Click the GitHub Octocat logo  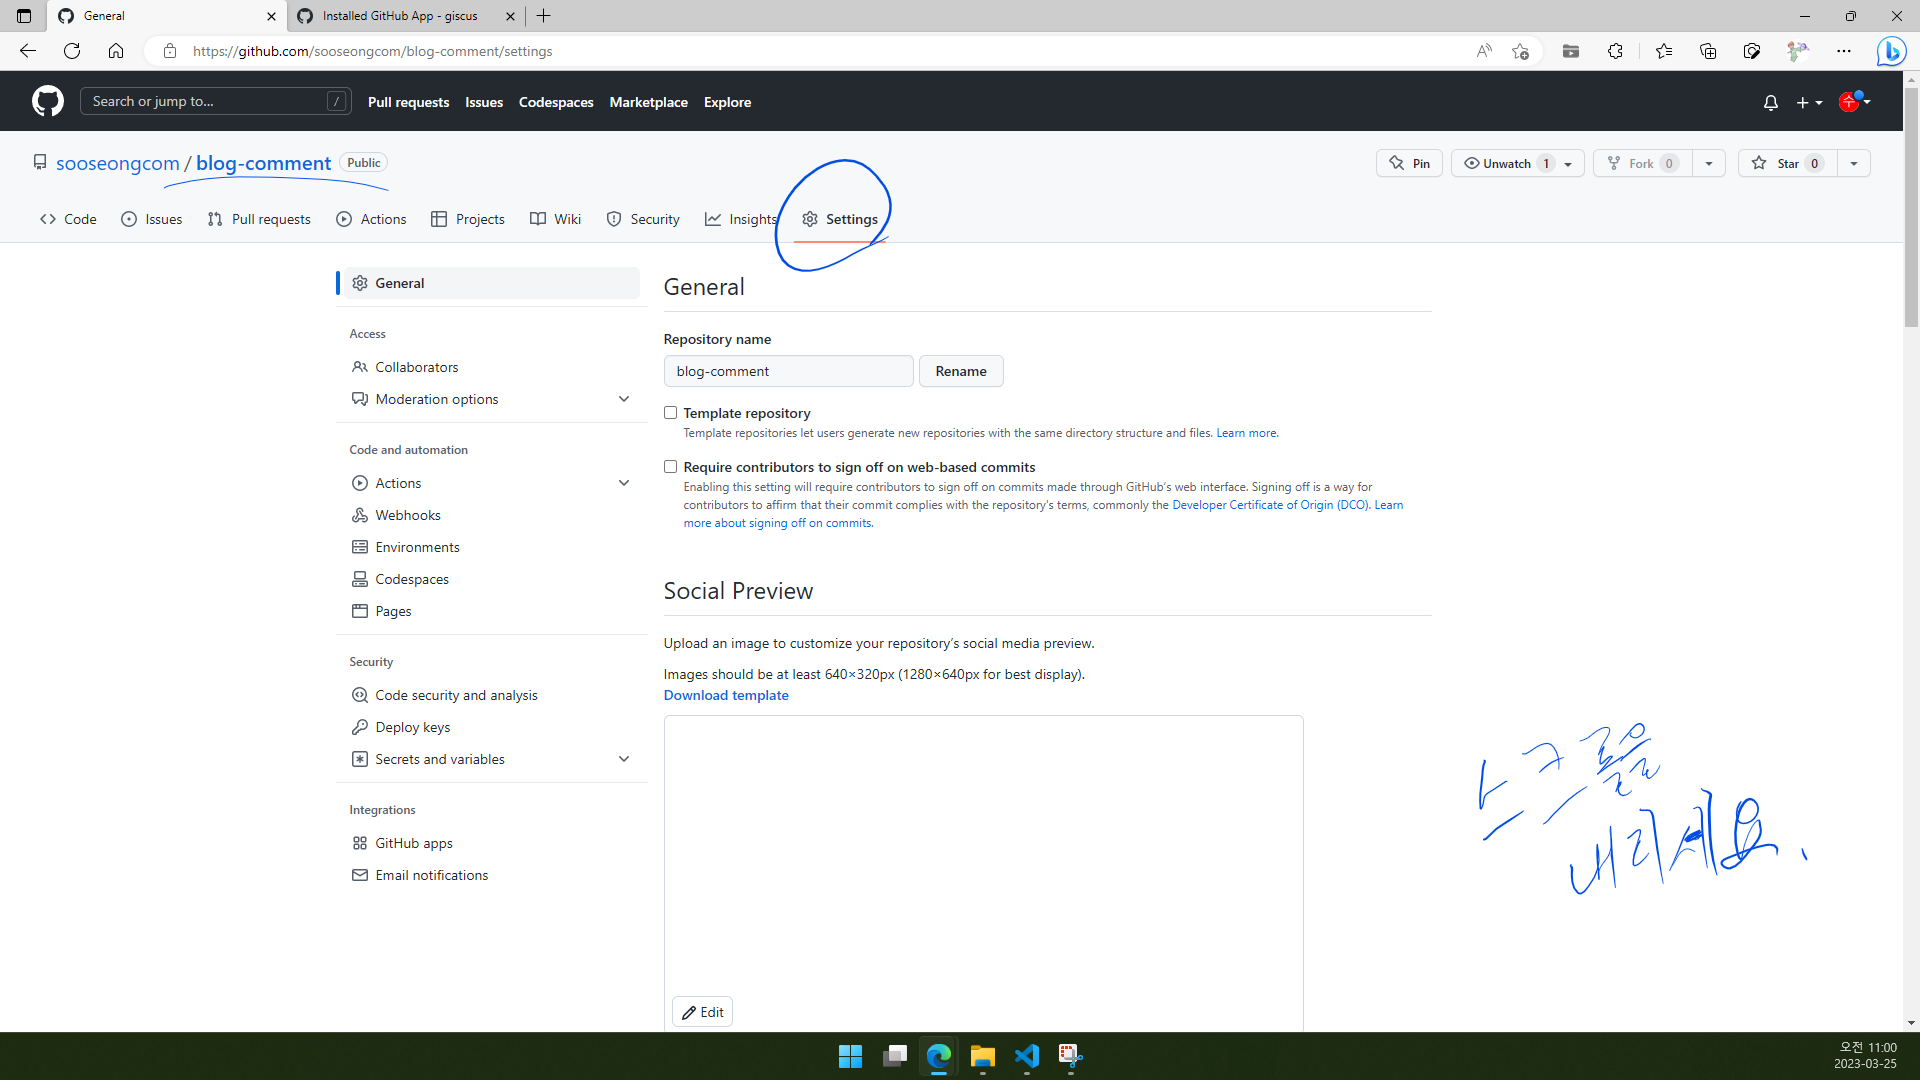click(47, 101)
